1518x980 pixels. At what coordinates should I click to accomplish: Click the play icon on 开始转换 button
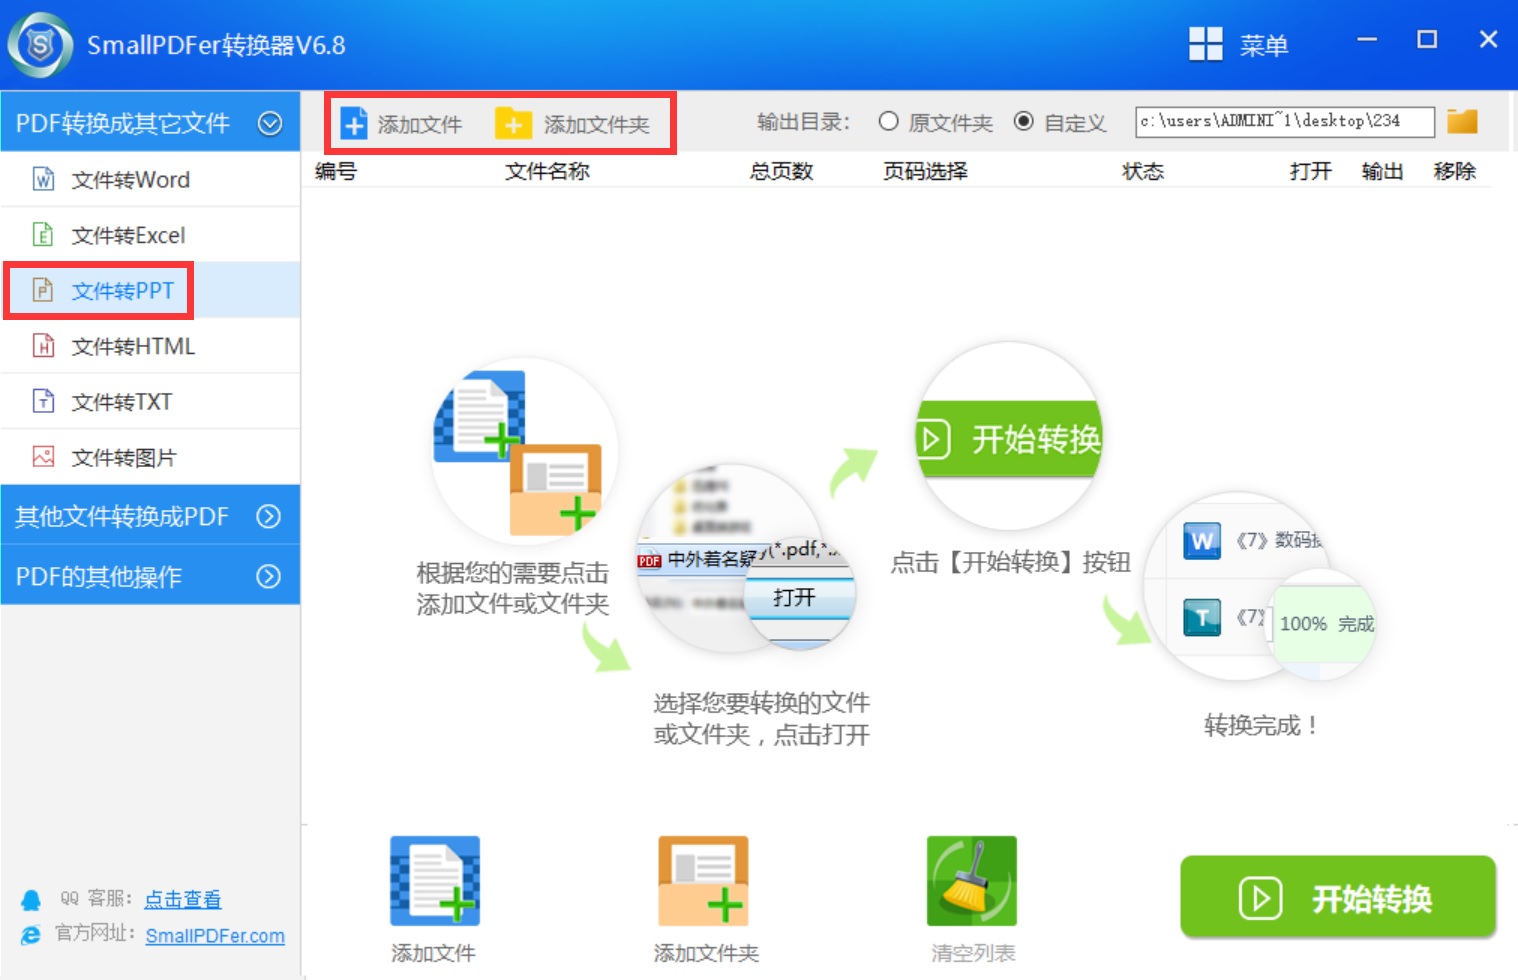[1260, 898]
